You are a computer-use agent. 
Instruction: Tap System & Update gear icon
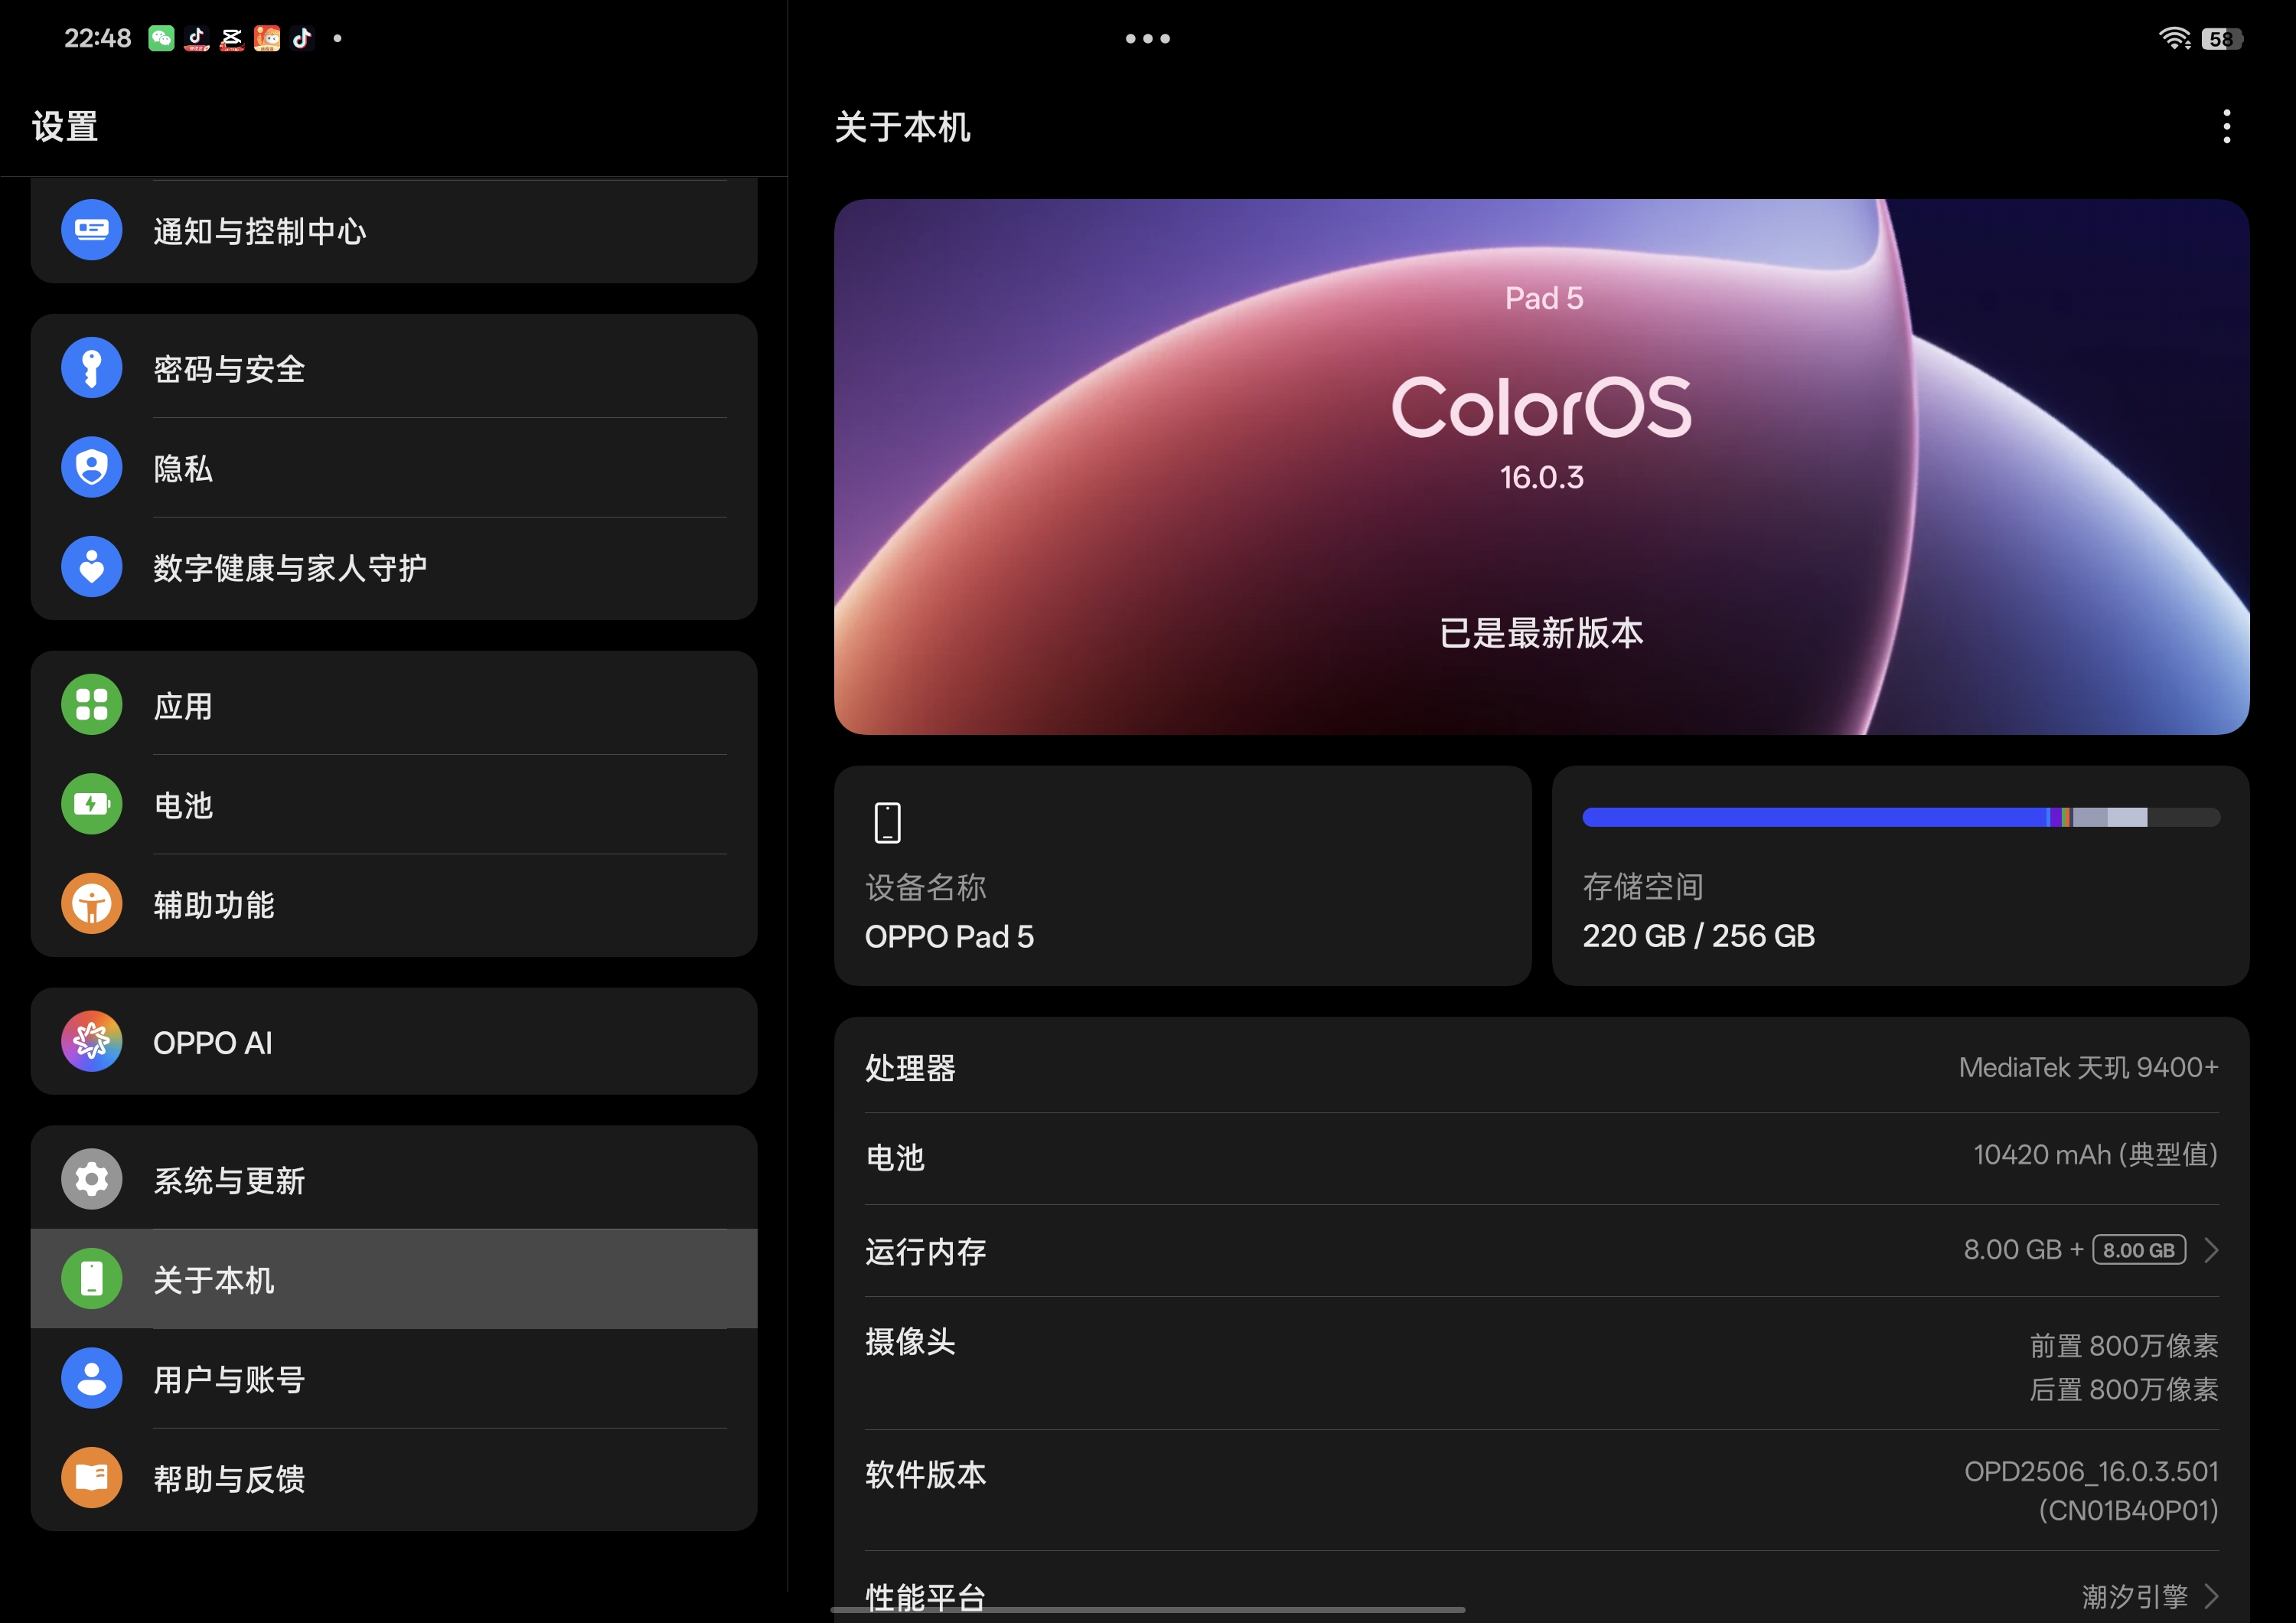pos(91,1179)
